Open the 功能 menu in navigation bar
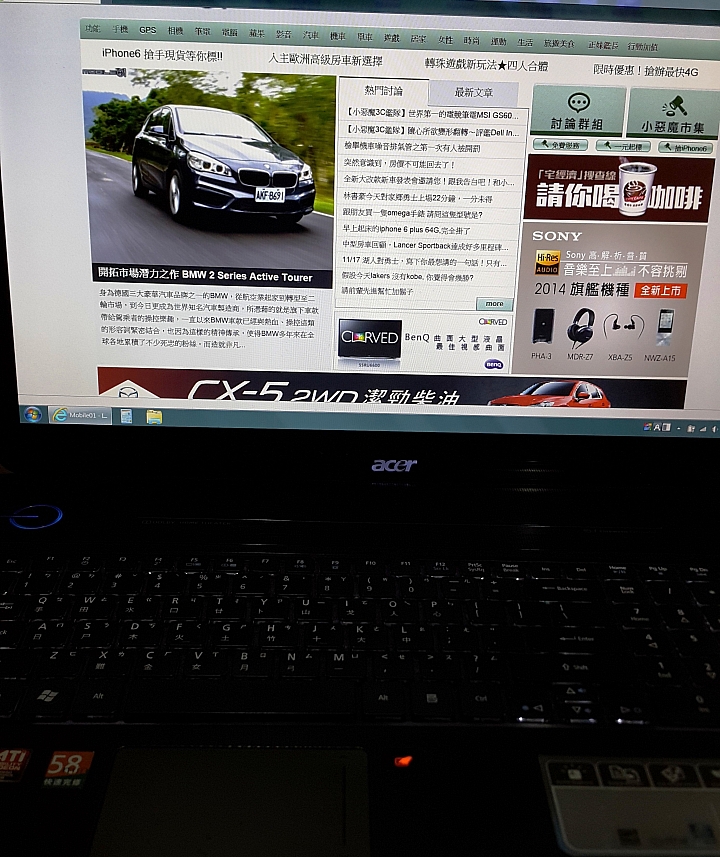 93,29
